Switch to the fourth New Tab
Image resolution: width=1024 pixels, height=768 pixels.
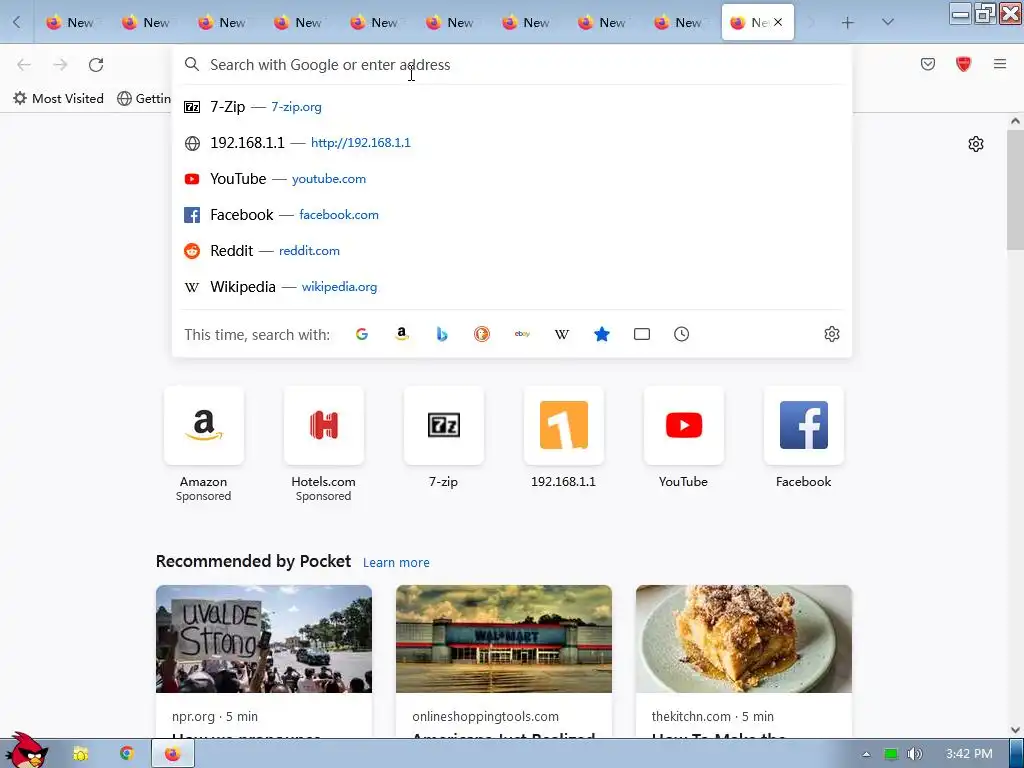point(298,23)
